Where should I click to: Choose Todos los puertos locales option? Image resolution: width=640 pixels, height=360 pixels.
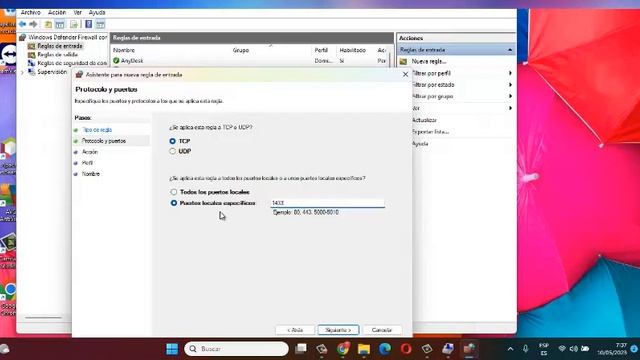[x=174, y=192]
